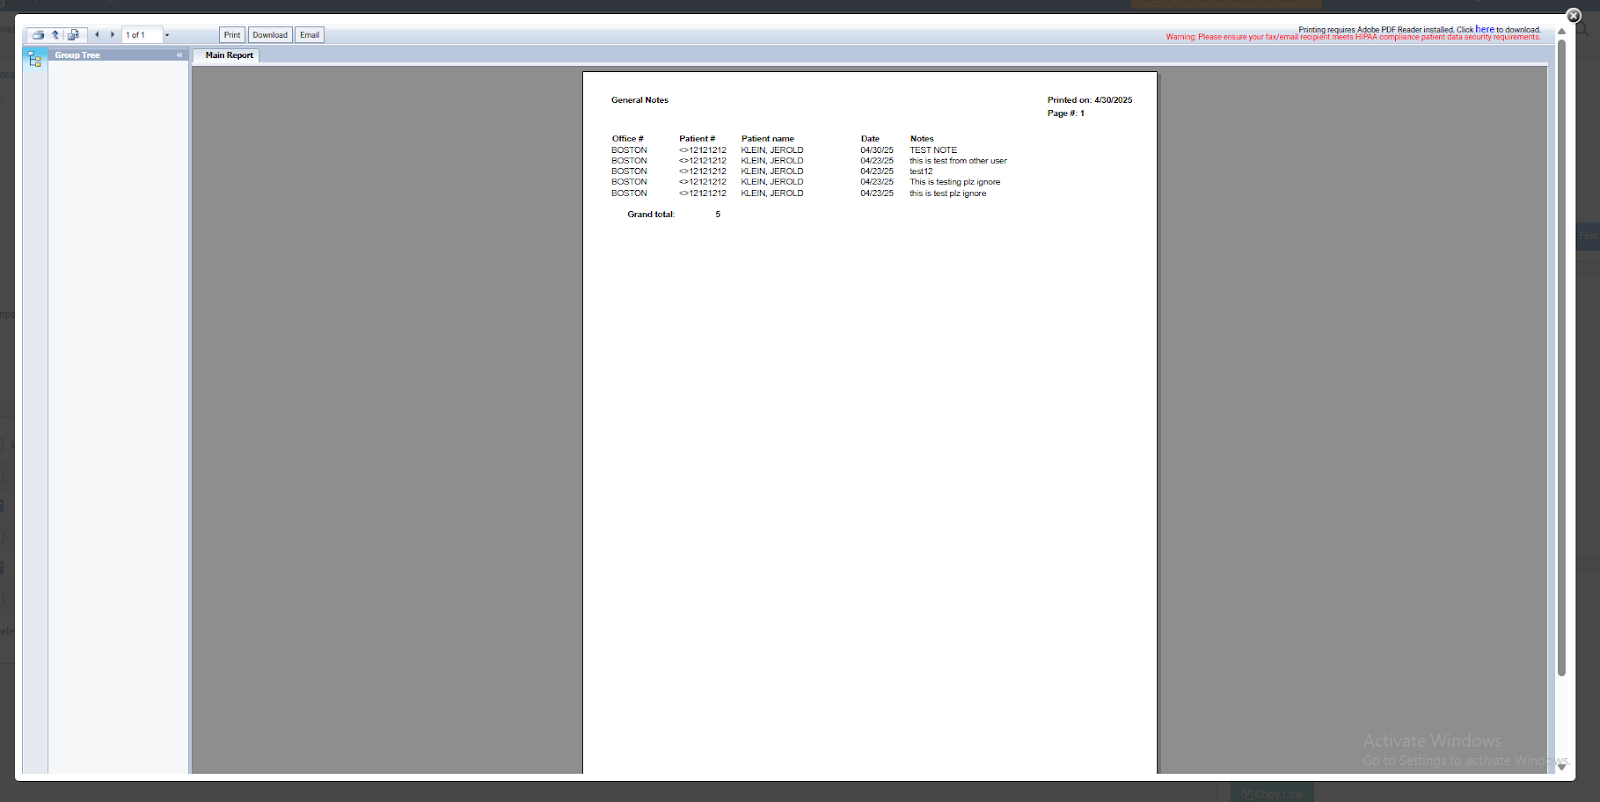Click the TEST NOTE entry in the report
This screenshot has width=1600, height=802.
click(933, 150)
